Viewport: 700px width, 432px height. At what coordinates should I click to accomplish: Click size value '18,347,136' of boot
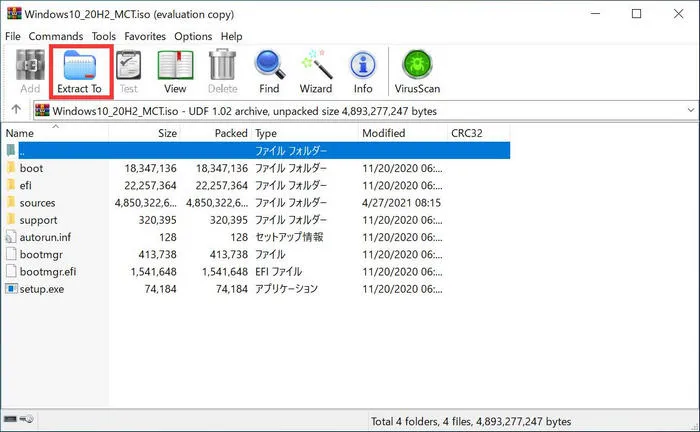(150, 168)
